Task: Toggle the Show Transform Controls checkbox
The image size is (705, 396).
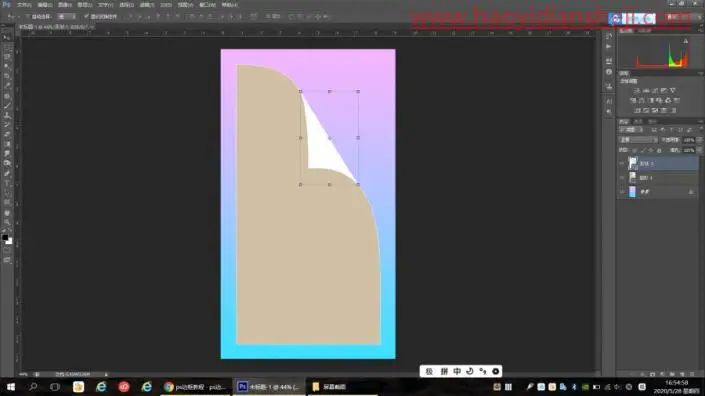Action: pos(86,17)
